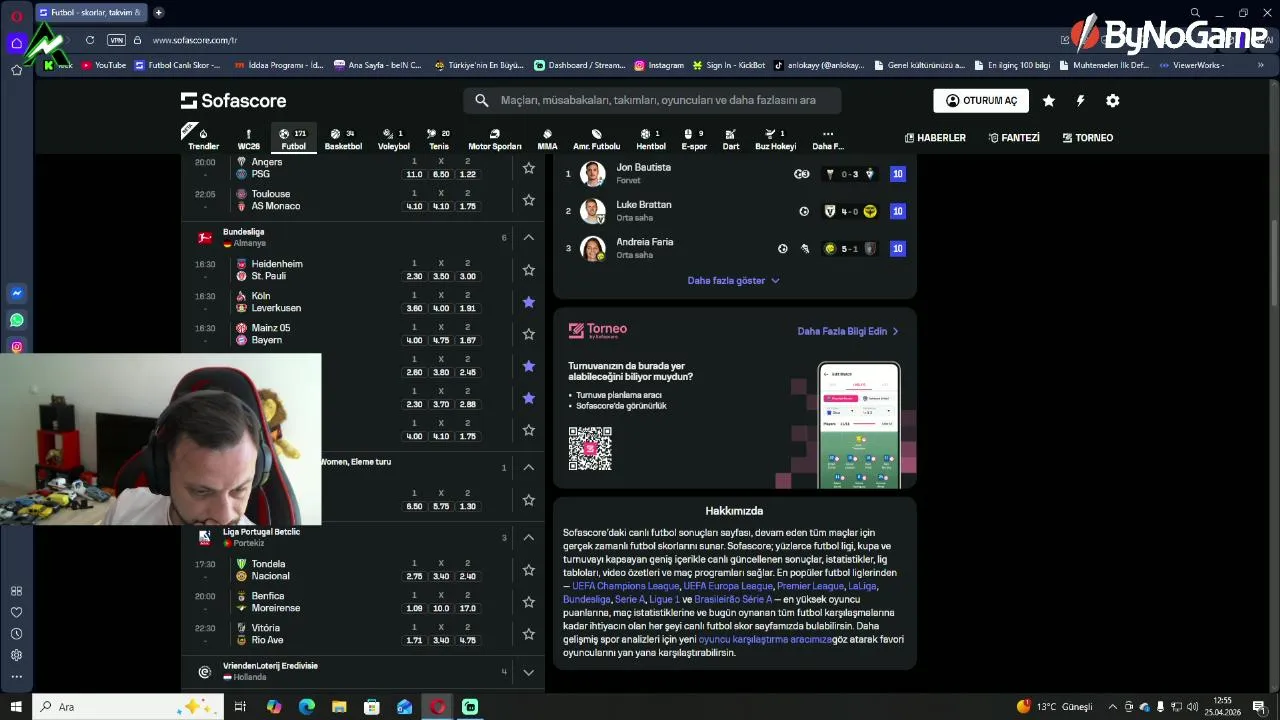The image size is (1280, 720).
Task: Select the MMA sport icon
Action: tap(547, 138)
